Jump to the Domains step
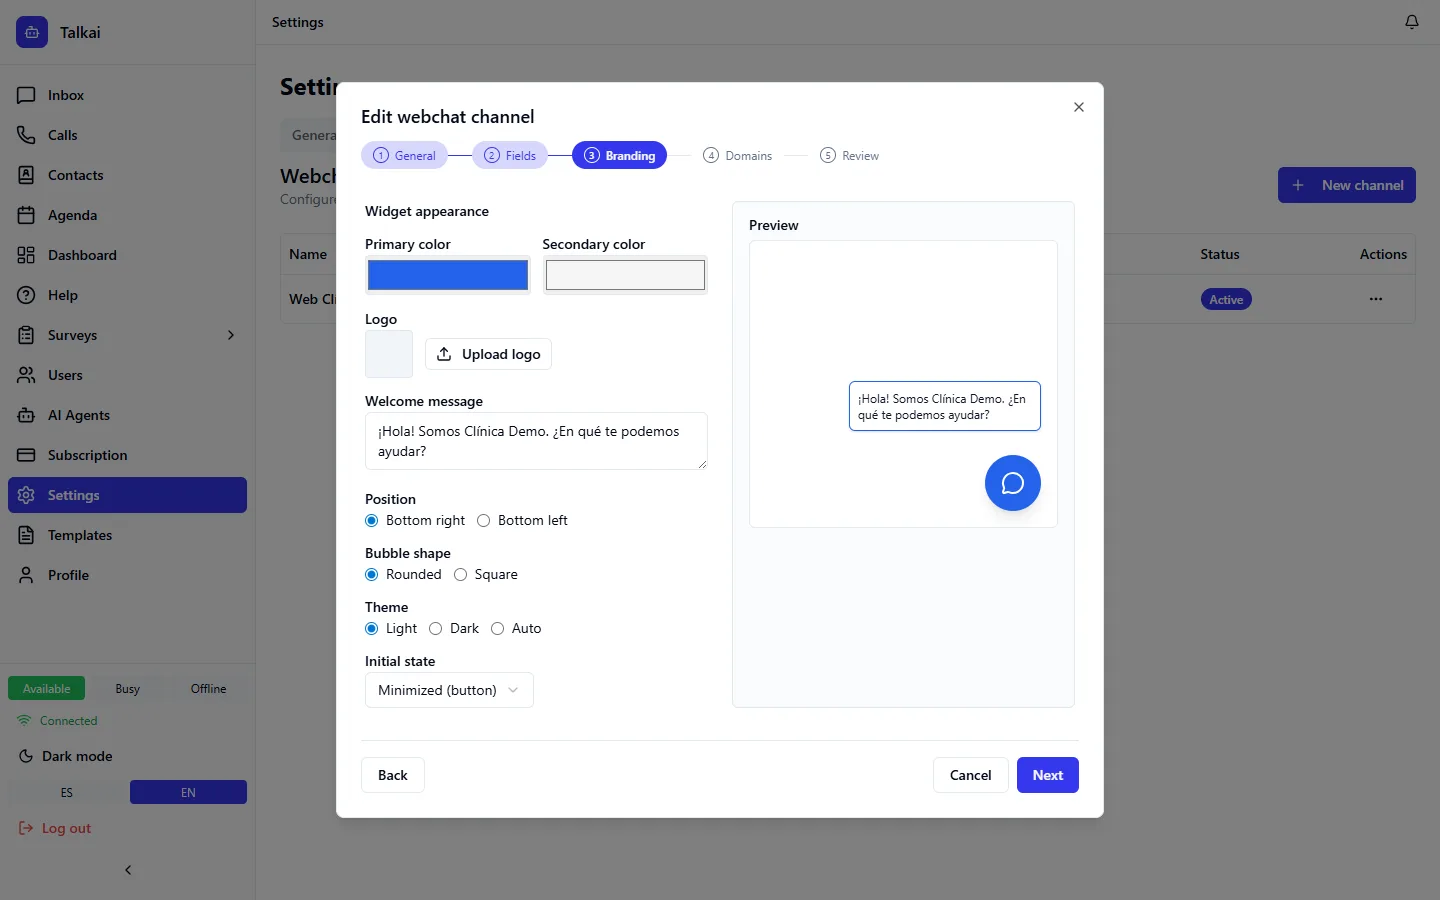The image size is (1440, 900). pos(738,155)
